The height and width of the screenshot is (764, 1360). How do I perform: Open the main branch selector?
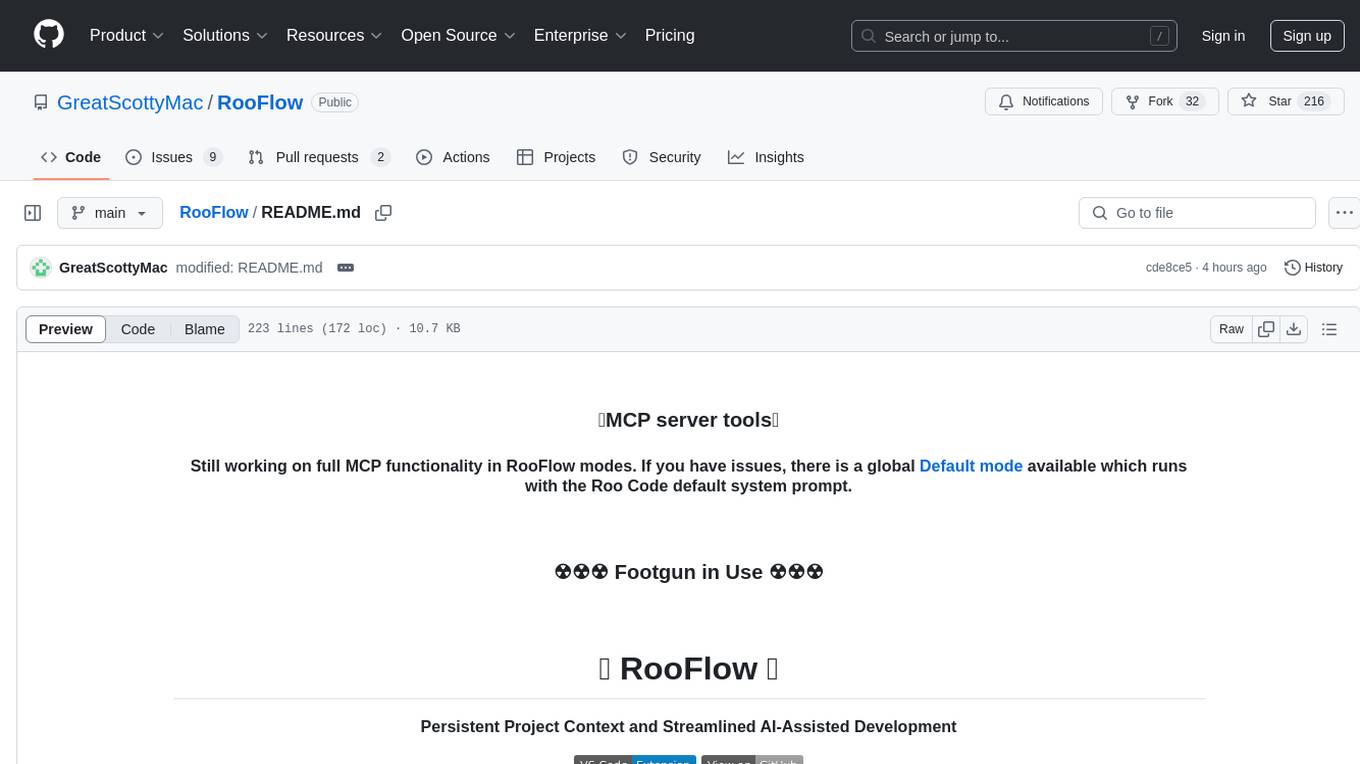(x=109, y=213)
